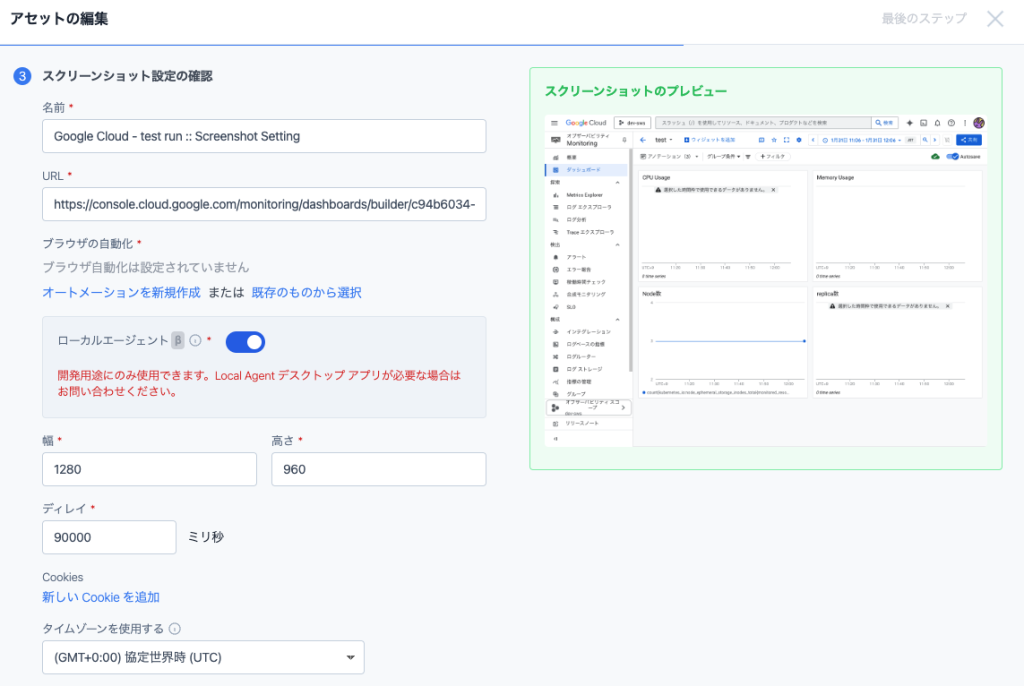Choose 既存のものから選択 link
Screen dimensions: 1024x686
[x=306, y=292]
